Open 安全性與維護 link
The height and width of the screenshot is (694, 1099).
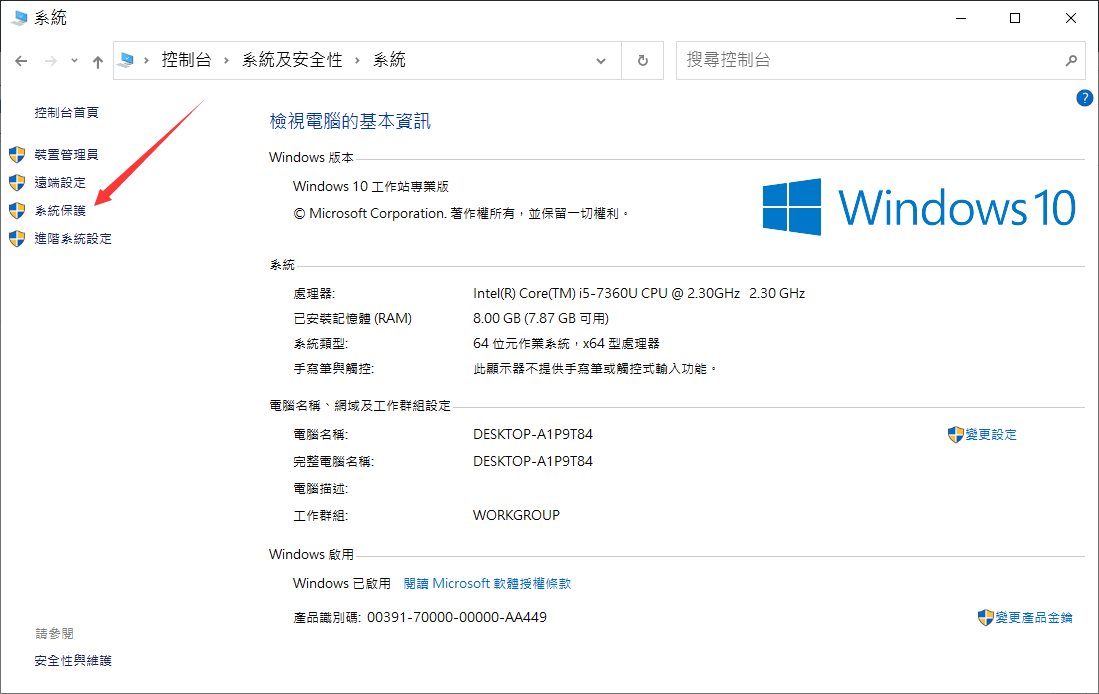click(73, 660)
